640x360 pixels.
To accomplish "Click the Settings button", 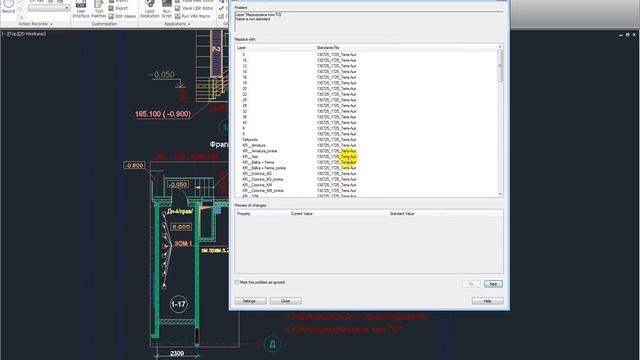I will (x=250, y=301).
